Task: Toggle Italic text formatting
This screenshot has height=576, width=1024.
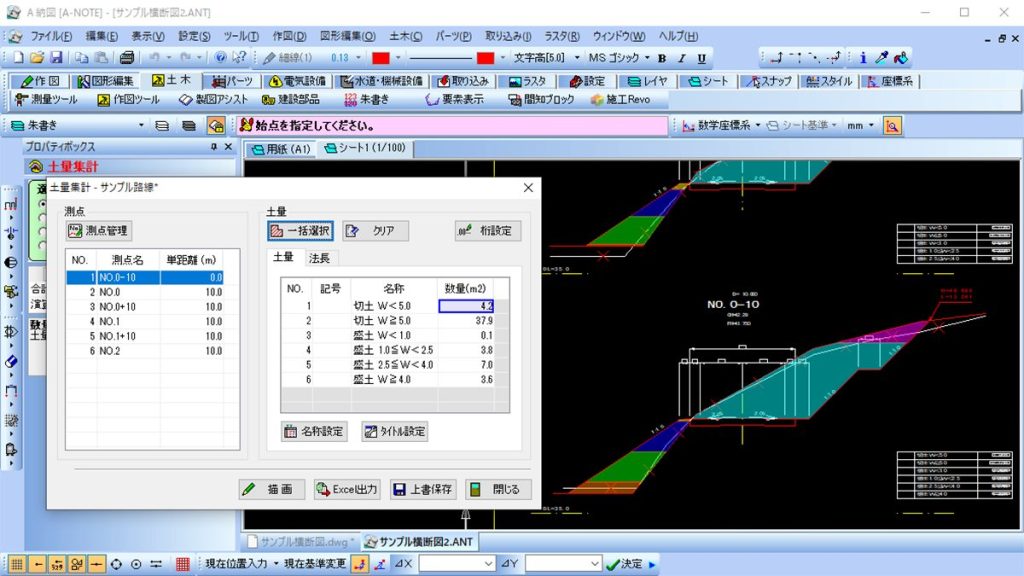Action: tap(681, 58)
